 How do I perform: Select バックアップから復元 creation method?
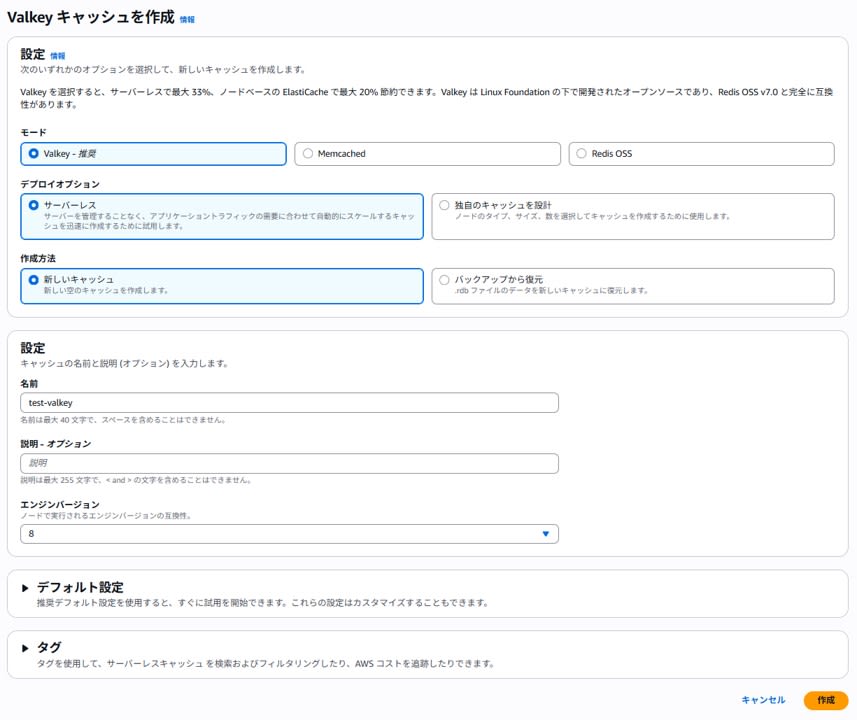[633, 286]
